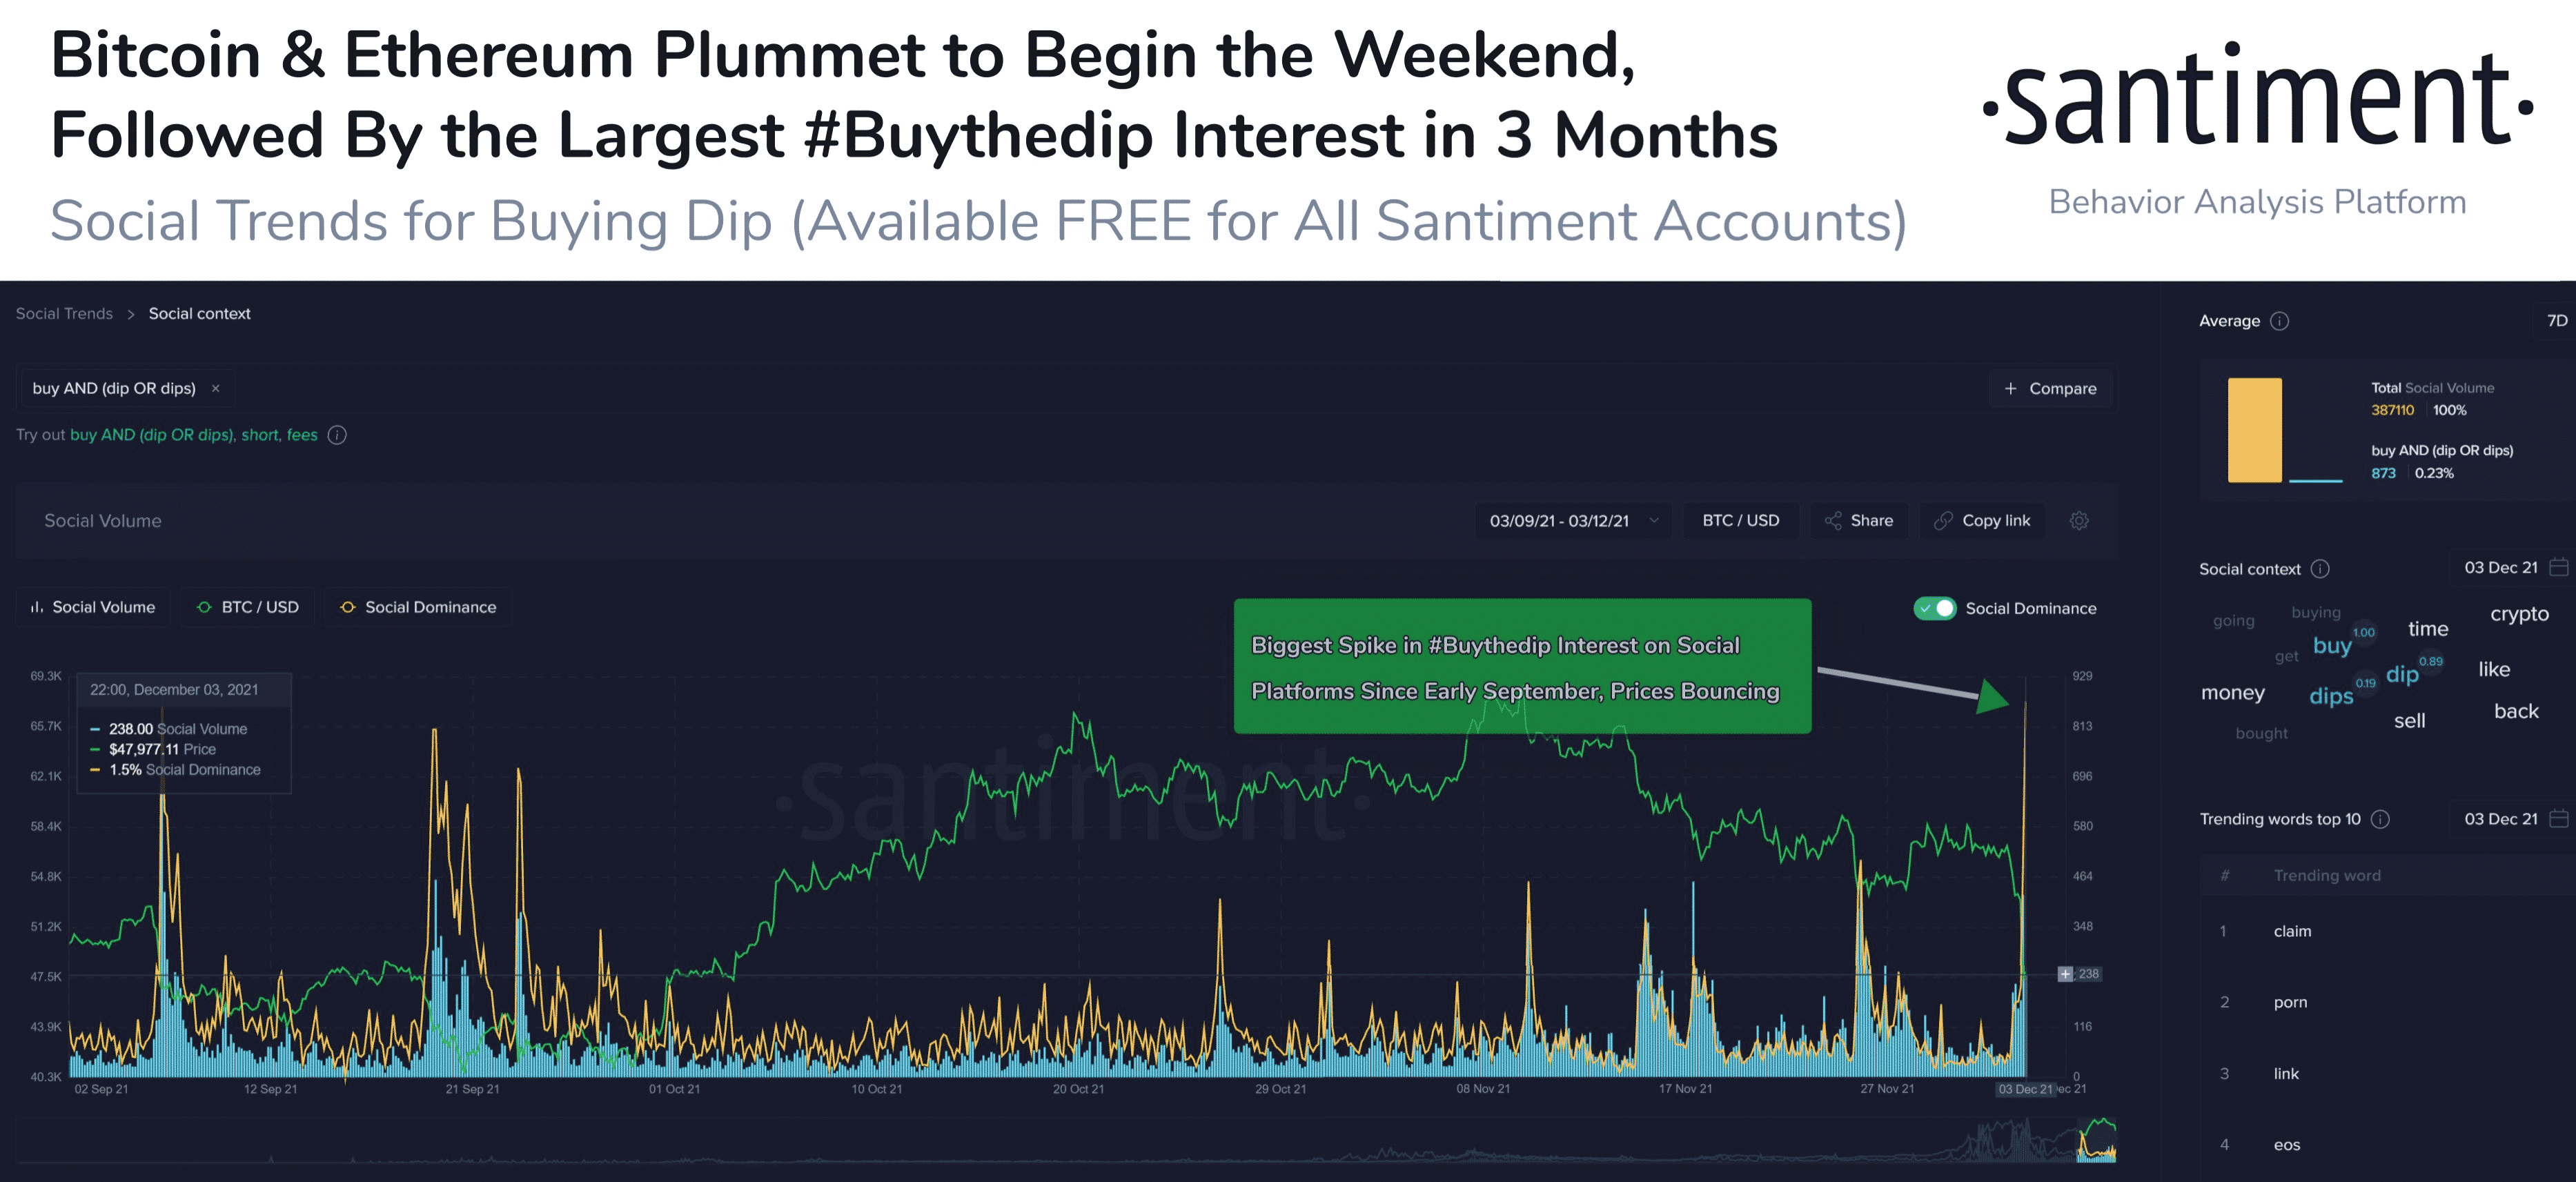Turn off the Social Dominance switch

[x=1934, y=608]
